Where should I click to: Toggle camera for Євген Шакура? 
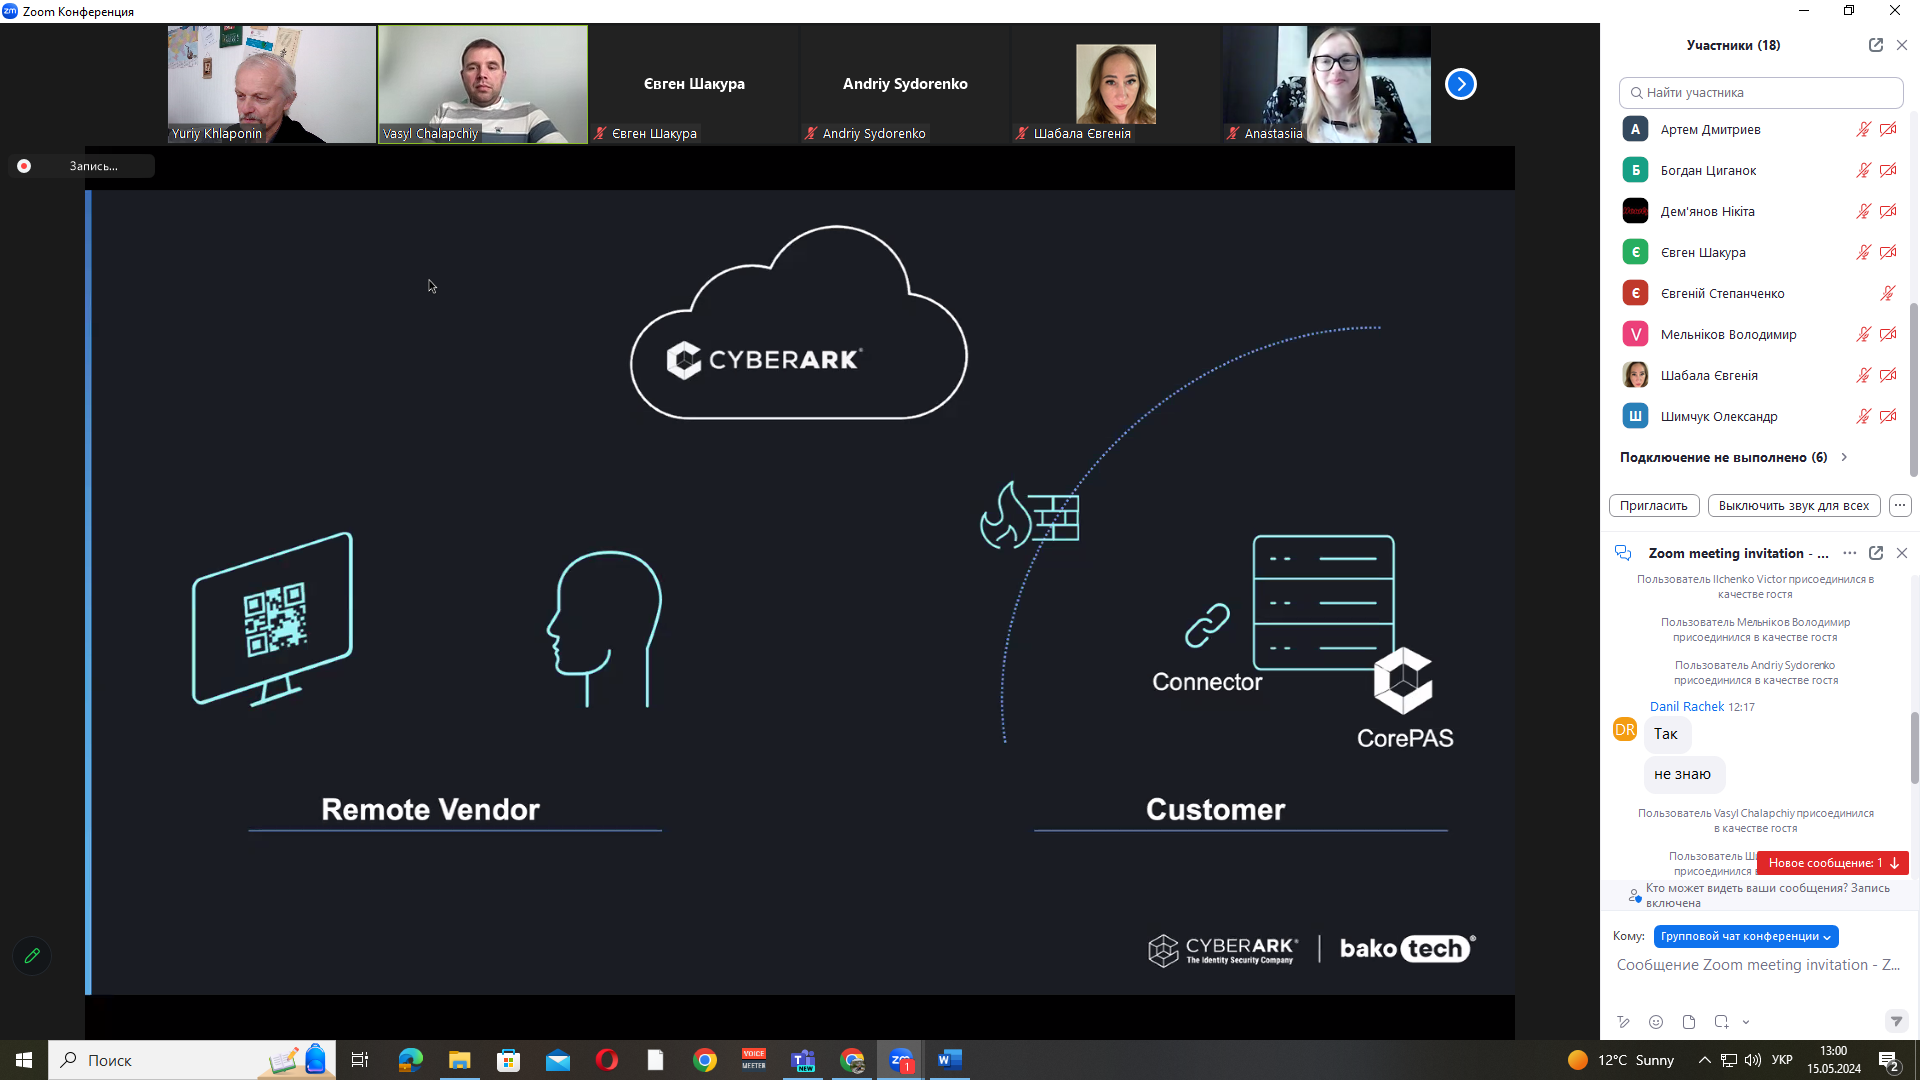(x=1888, y=252)
